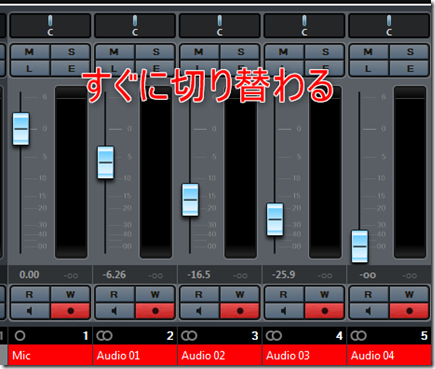Toggle monitor speaker icon on Audio 04
Viewport: 435px width, 369px height.
369,311
